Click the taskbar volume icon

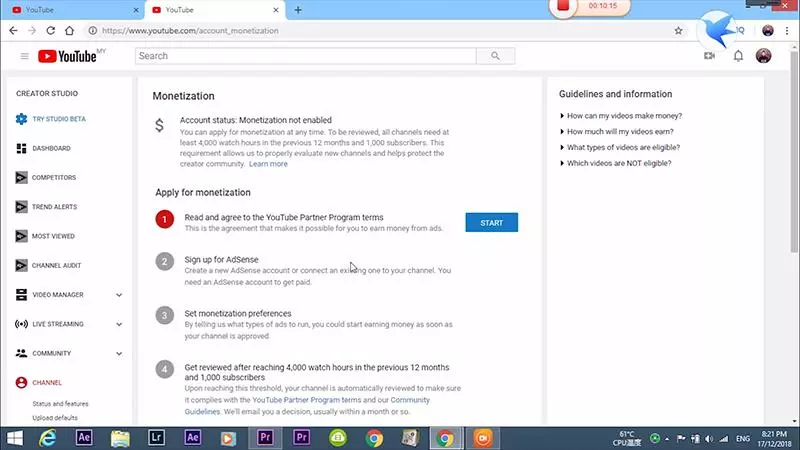click(x=709, y=439)
